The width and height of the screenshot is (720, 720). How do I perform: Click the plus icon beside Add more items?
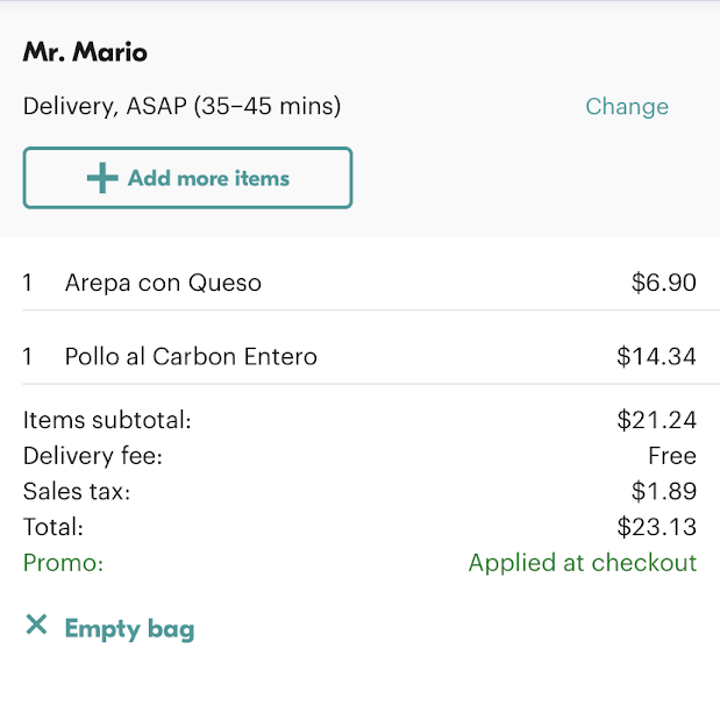[x=102, y=179]
